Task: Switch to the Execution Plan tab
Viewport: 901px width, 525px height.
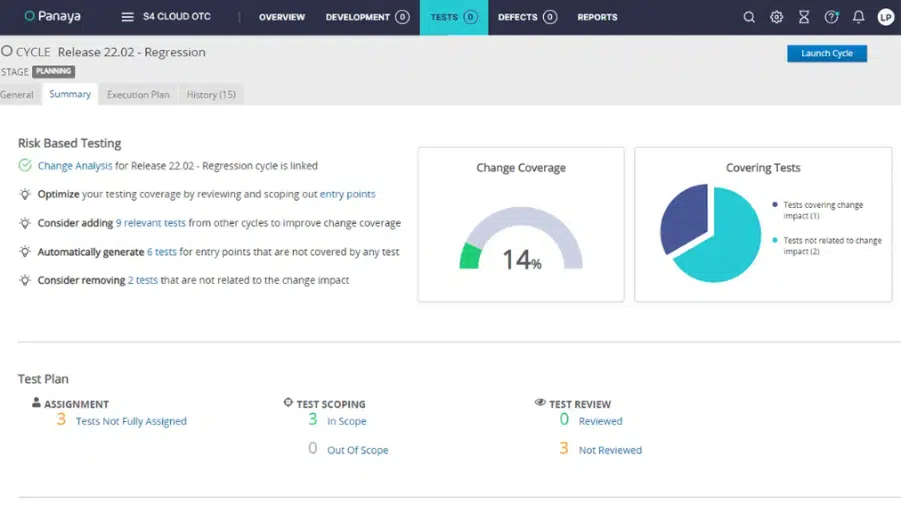Action: click(138, 94)
